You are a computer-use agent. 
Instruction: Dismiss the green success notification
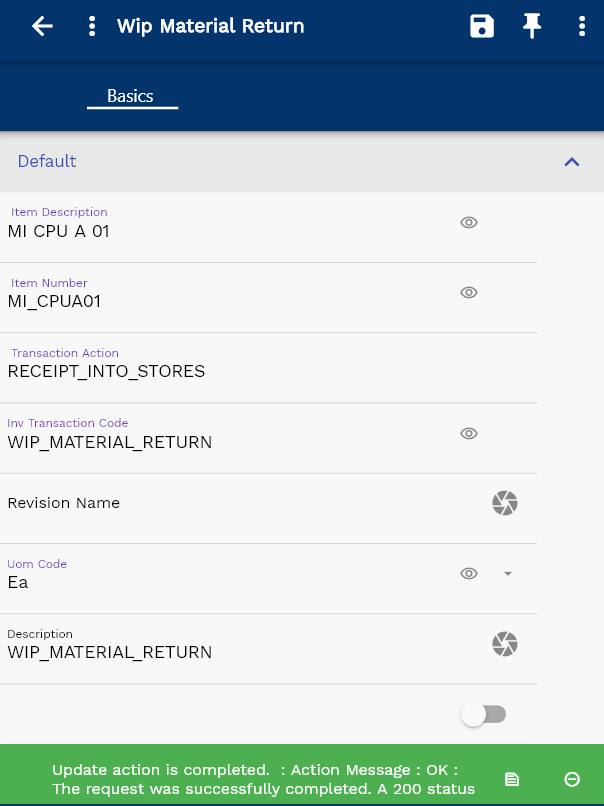[572, 779]
